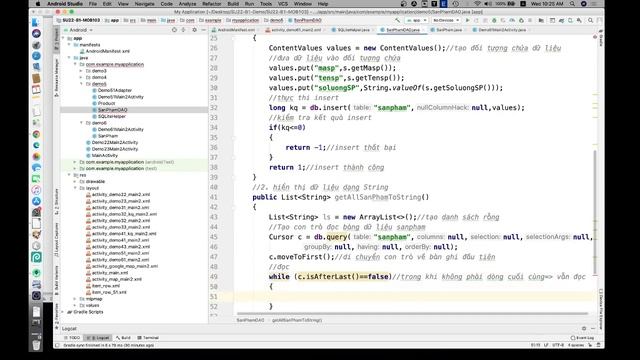Open the app run configuration dropdown
The height and width of the screenshot is (360, 640).
click(x=416, y=20)
